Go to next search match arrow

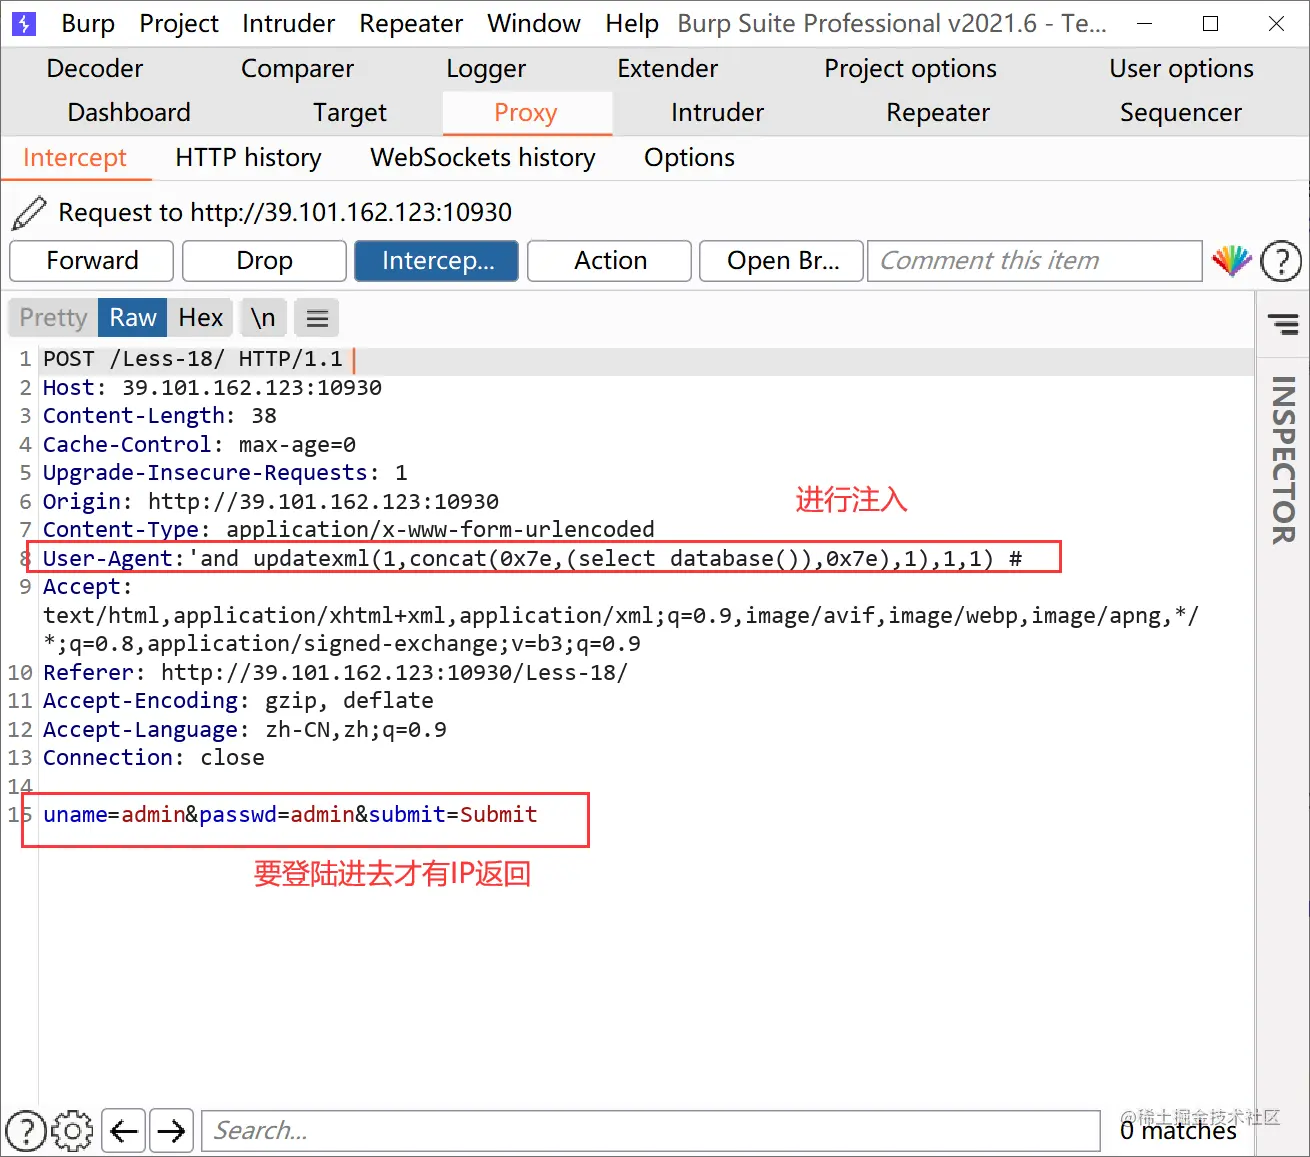tap(172, 1131)
